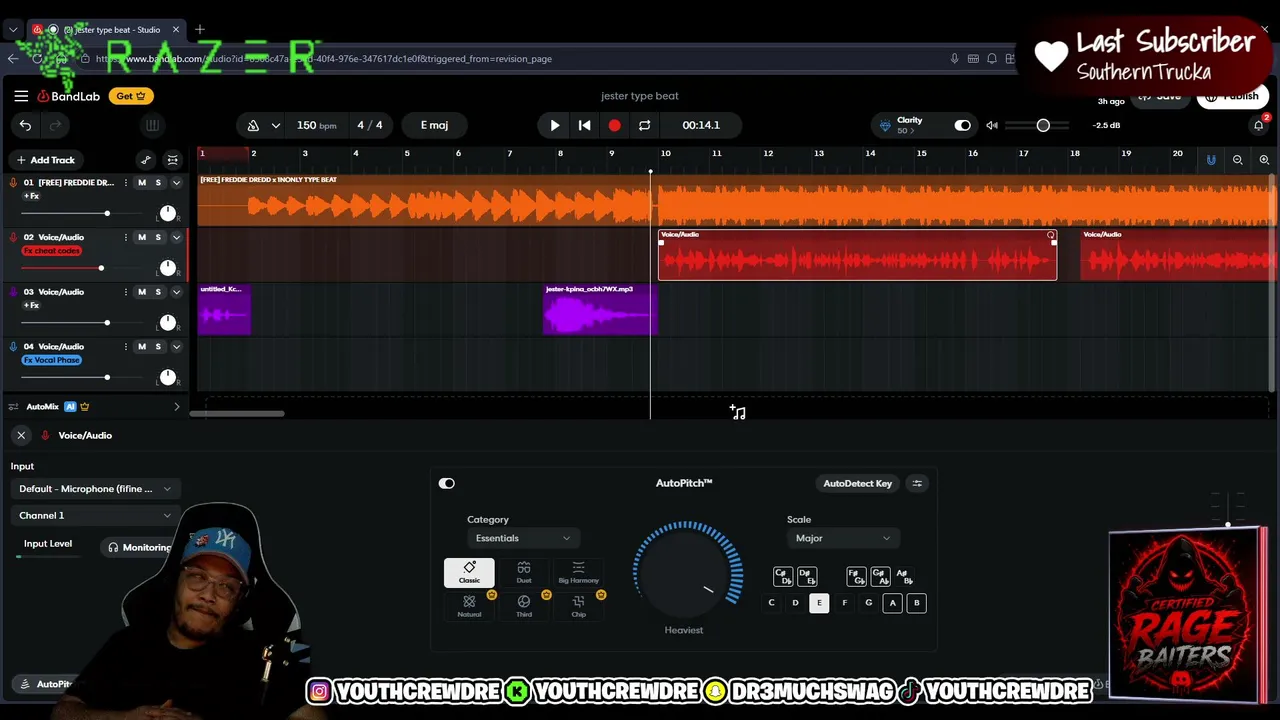The height and width of the screenshot is (720, 1280).
Task: Select the Chip AutoPitch preset
Action: tap(578, 606)
